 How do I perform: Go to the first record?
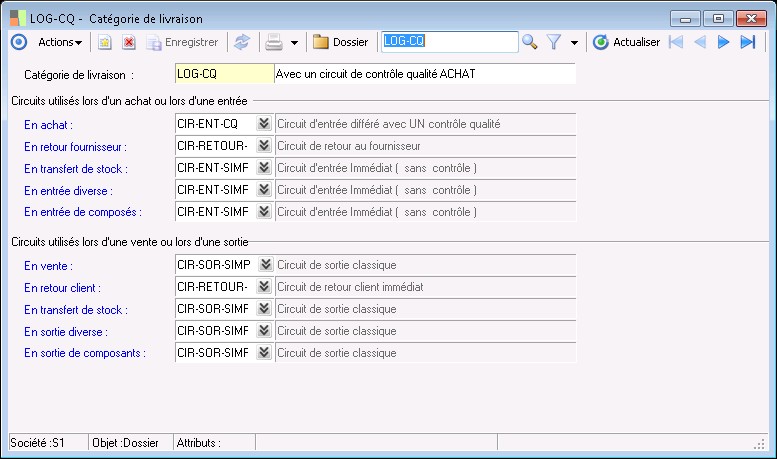point(676,42)
